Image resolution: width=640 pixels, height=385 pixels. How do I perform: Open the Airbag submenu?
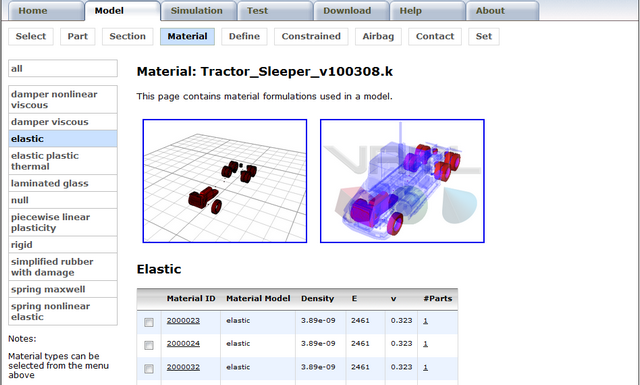pyautogui.click(x=378, y=36)
